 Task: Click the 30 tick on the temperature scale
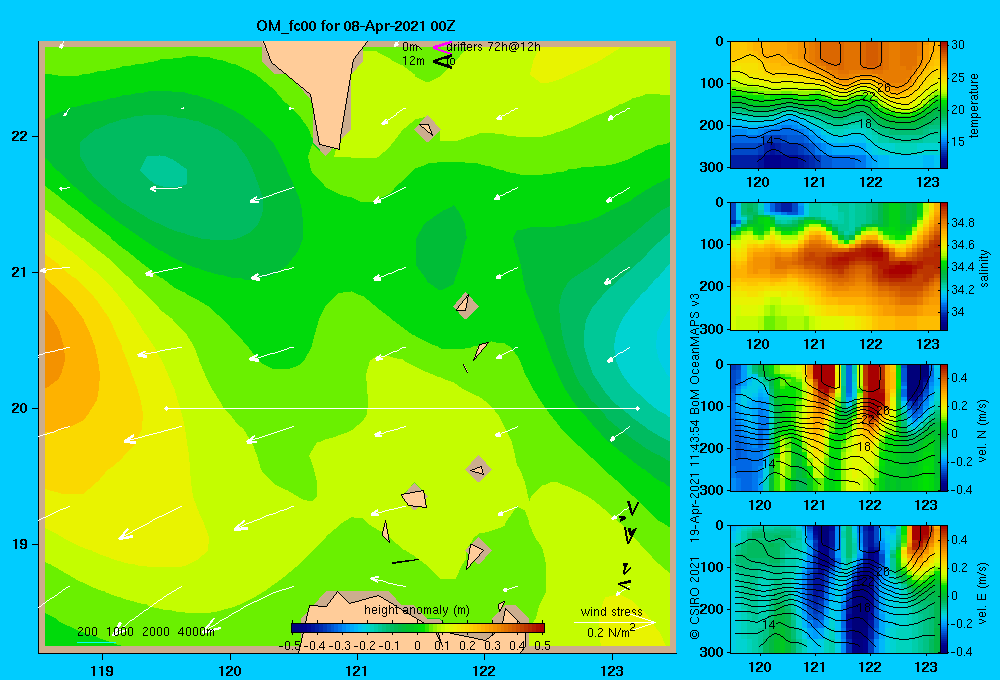coord(957,45)
